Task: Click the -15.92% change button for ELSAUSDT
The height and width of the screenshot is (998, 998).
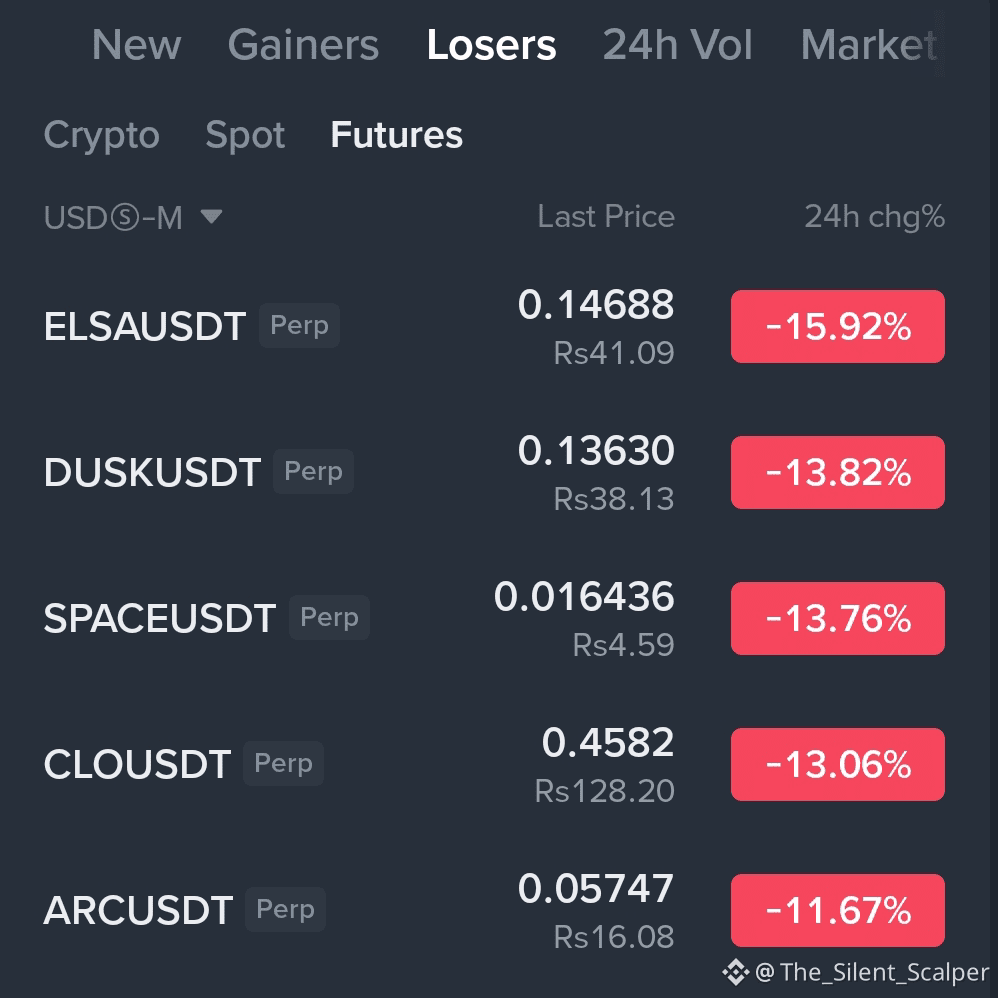Action: pos(837,326)
